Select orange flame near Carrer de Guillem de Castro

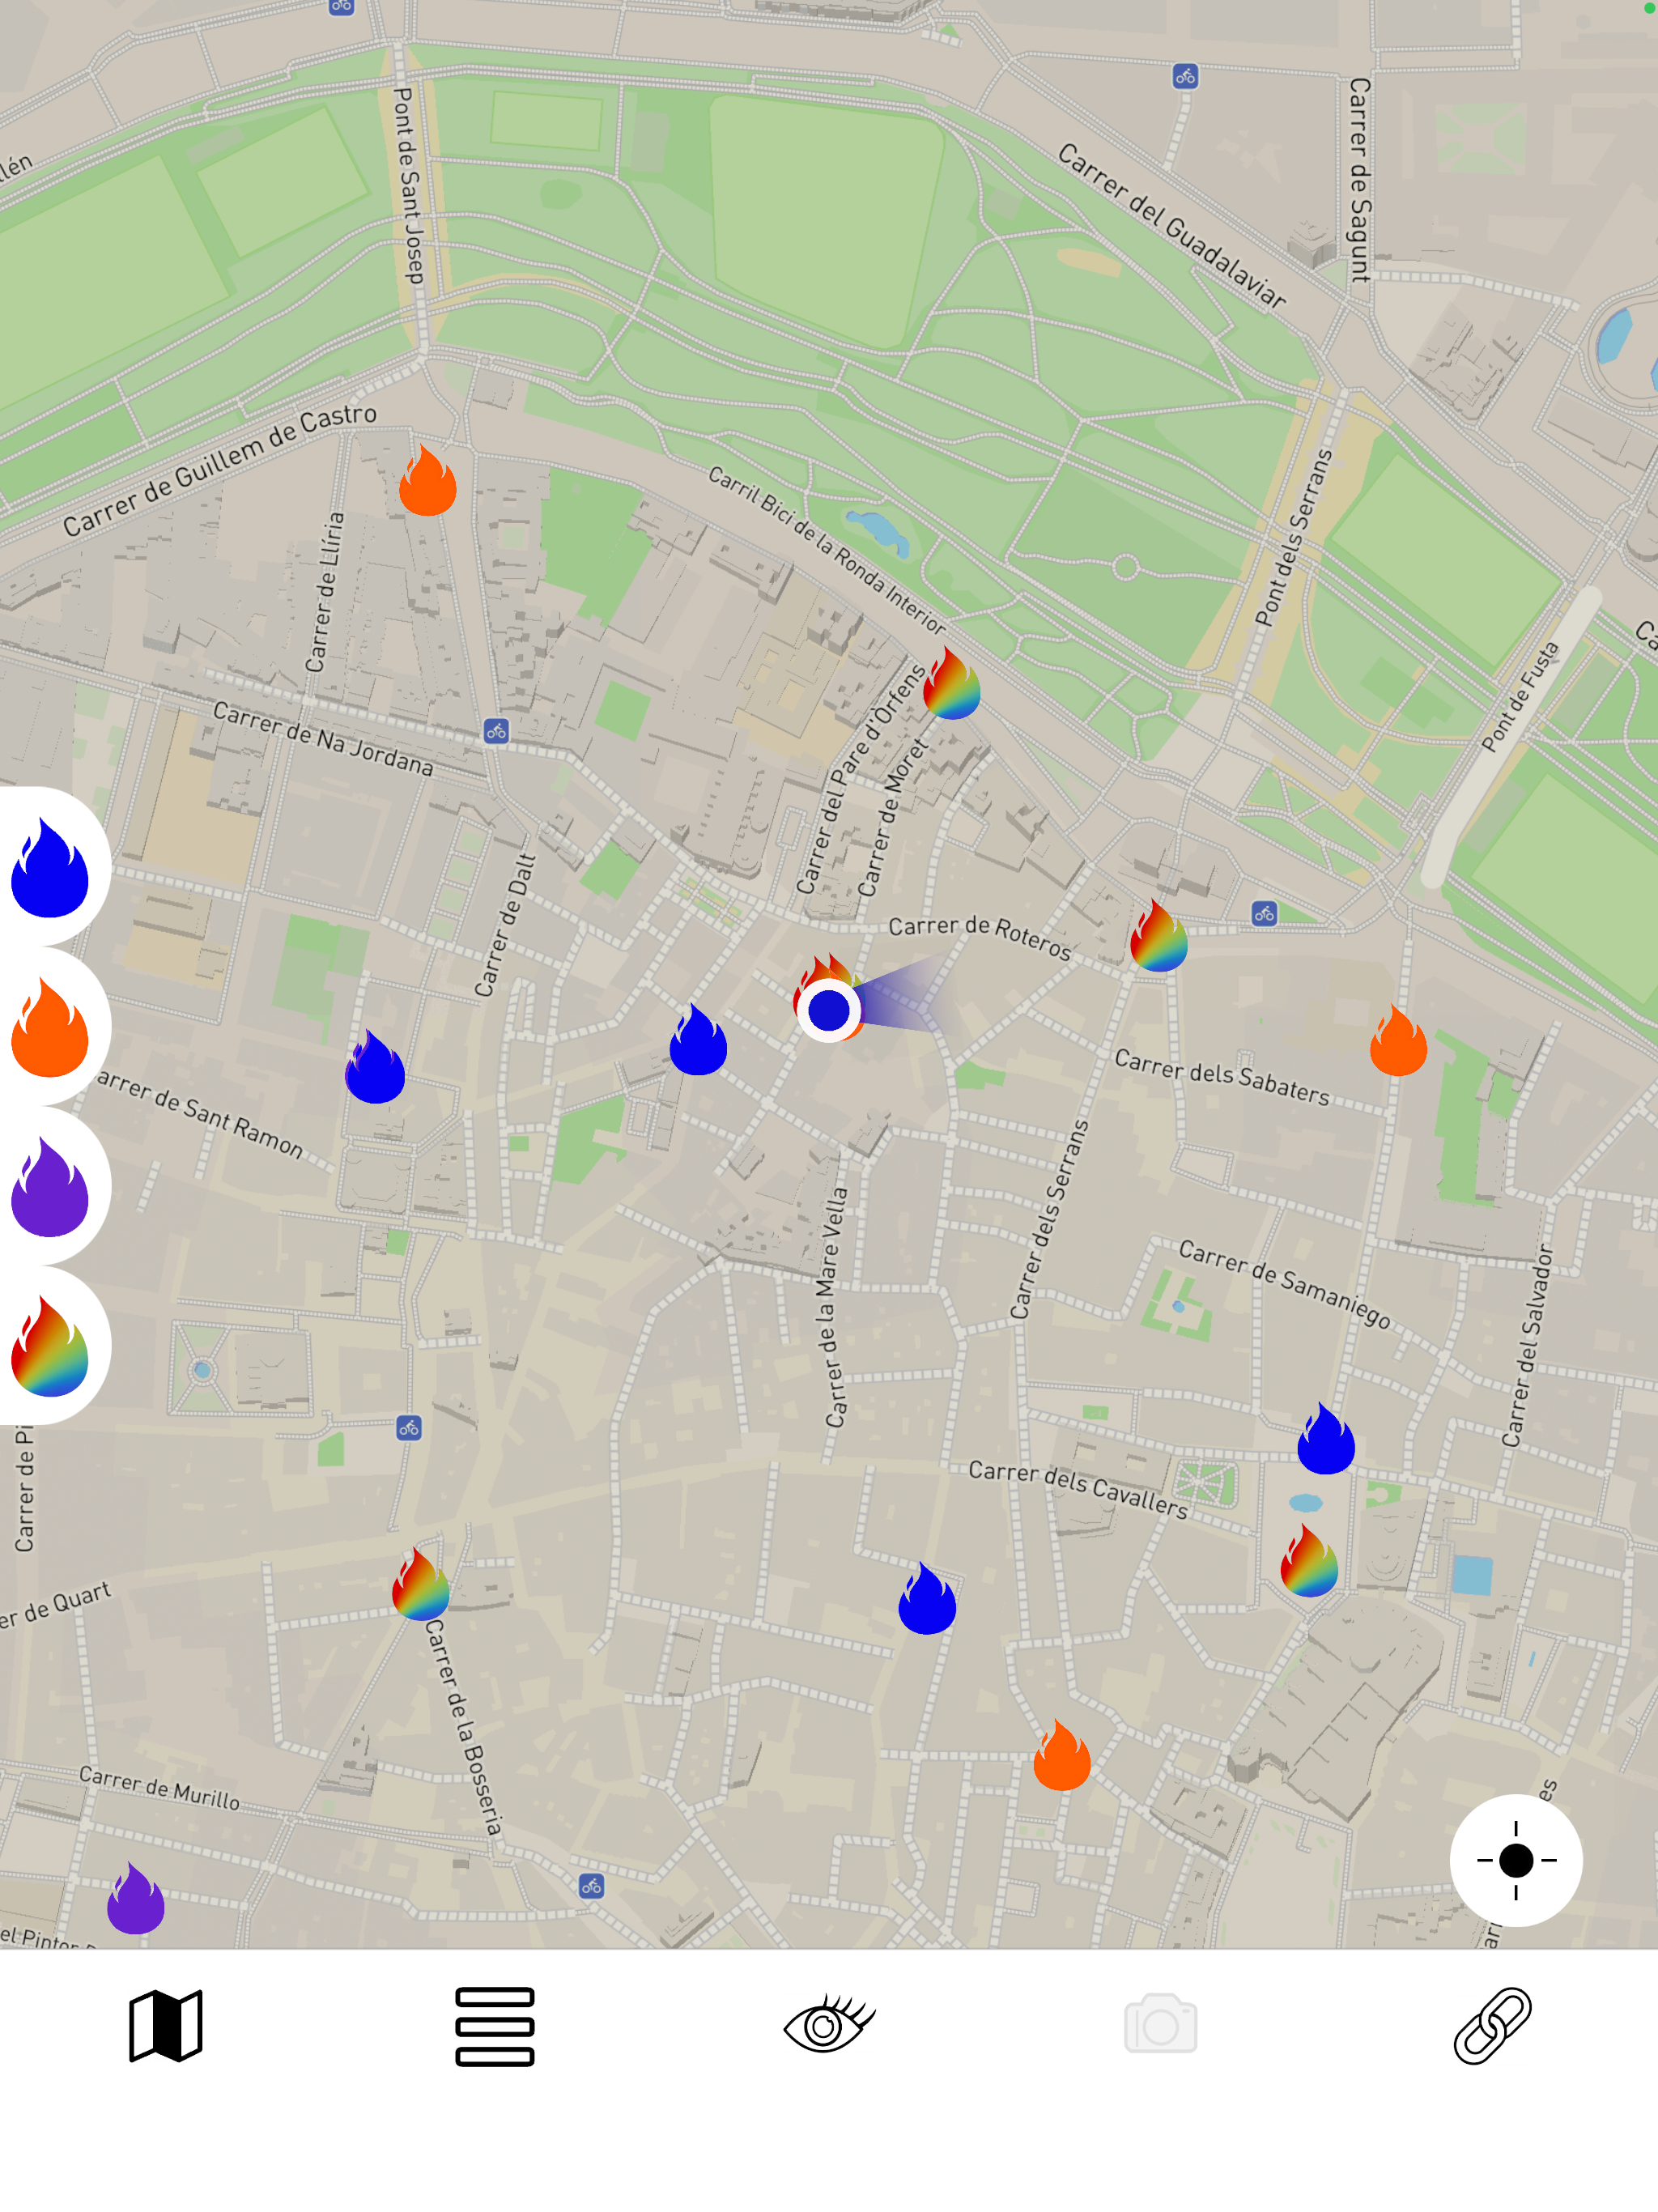coord(428,480)
